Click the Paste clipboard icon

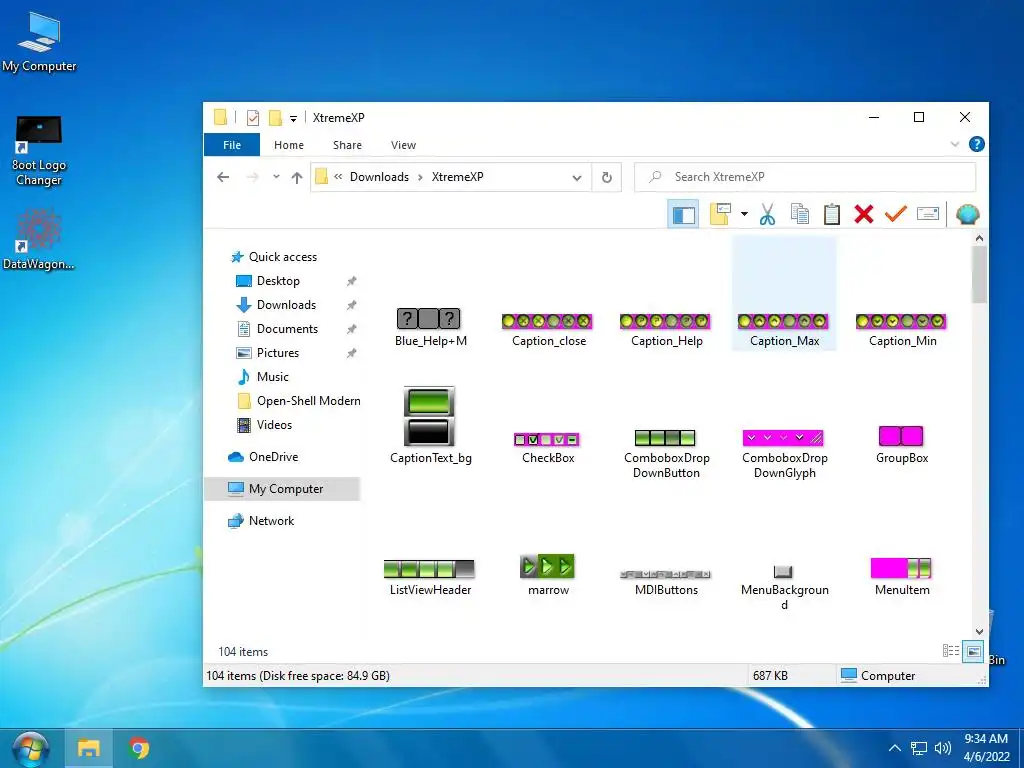tap(831, 214)
